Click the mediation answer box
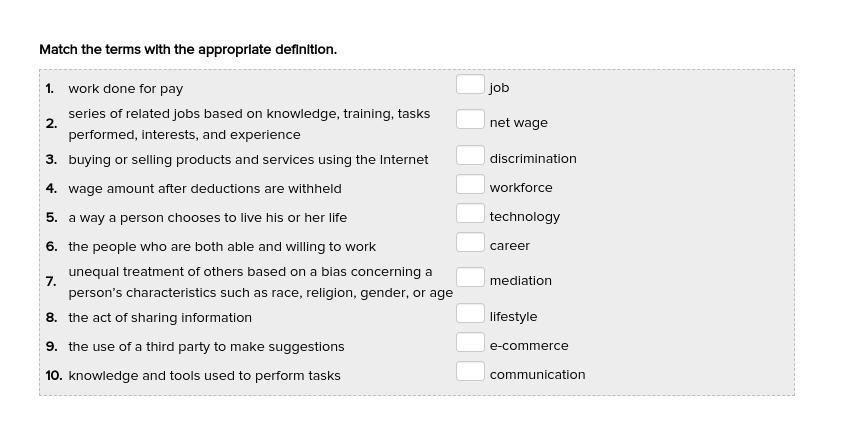Screen dimensions: 844x435 click(470, 277)
